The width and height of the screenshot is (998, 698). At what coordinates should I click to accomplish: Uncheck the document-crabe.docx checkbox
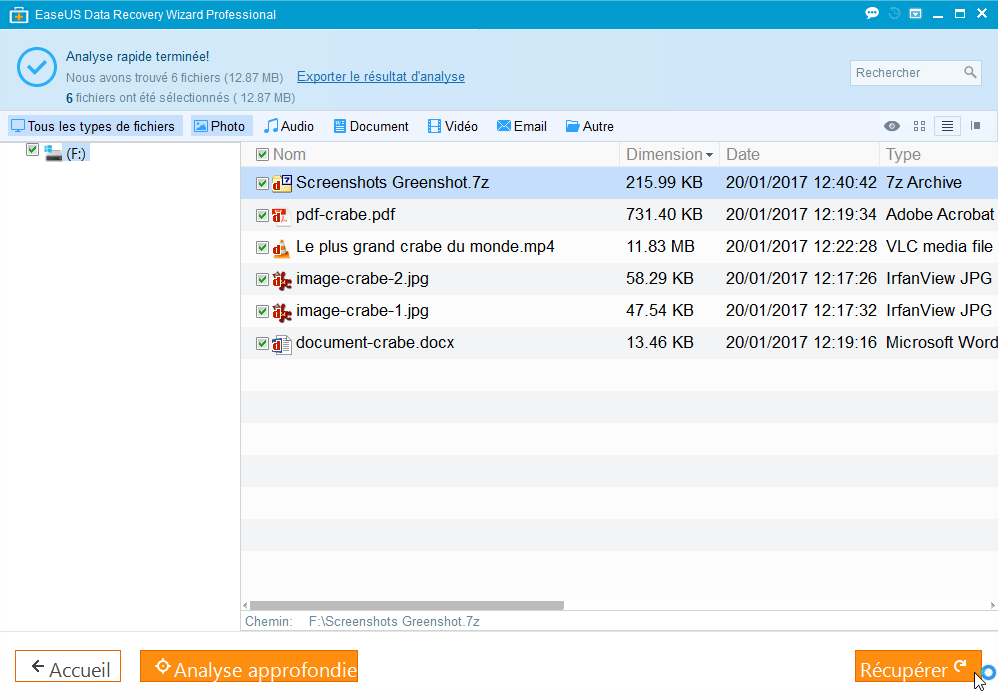pos(262,344)
